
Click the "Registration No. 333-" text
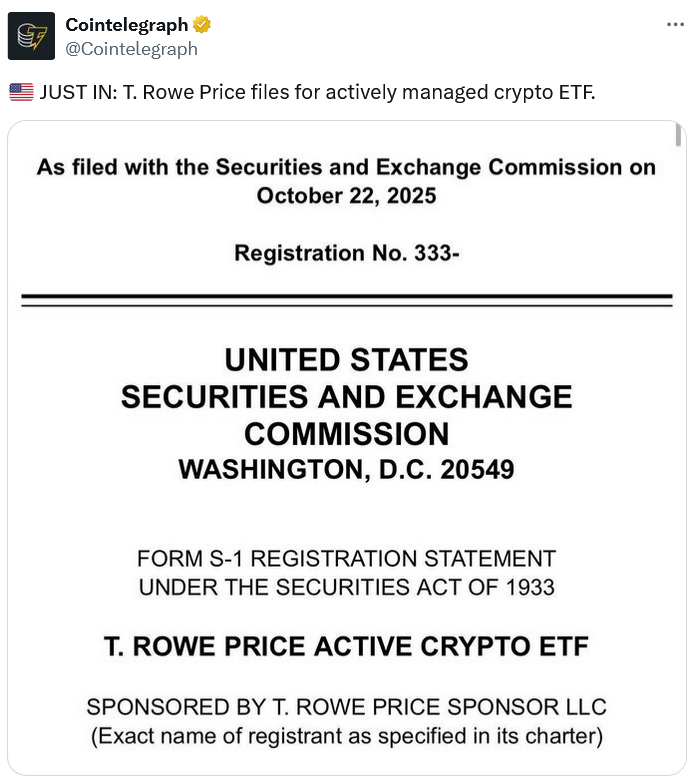point(346,253)
